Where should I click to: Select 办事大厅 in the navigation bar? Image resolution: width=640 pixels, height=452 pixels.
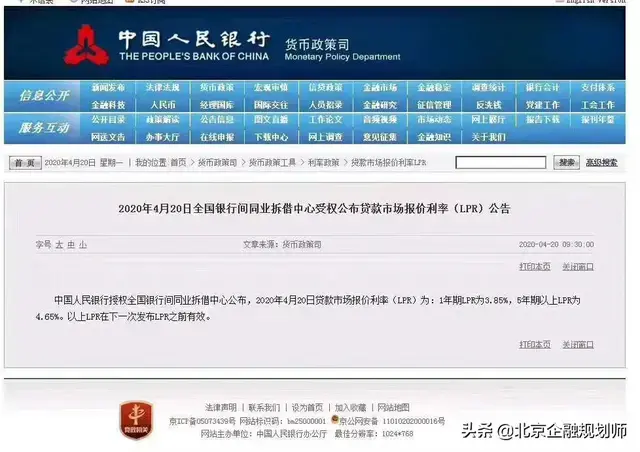pos(162,137)
